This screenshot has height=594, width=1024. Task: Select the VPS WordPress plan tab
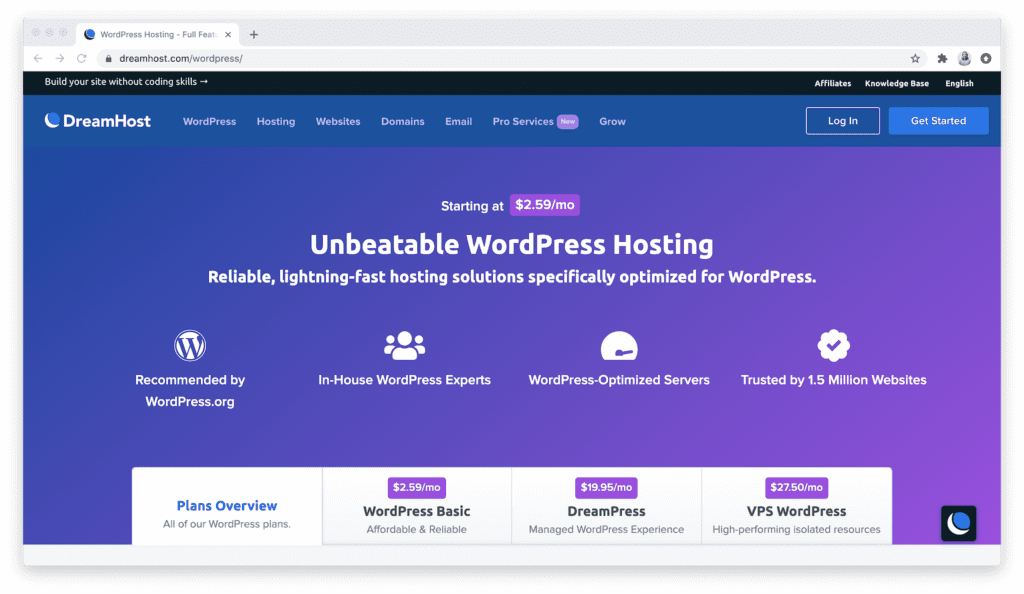[x=796, y=506]
